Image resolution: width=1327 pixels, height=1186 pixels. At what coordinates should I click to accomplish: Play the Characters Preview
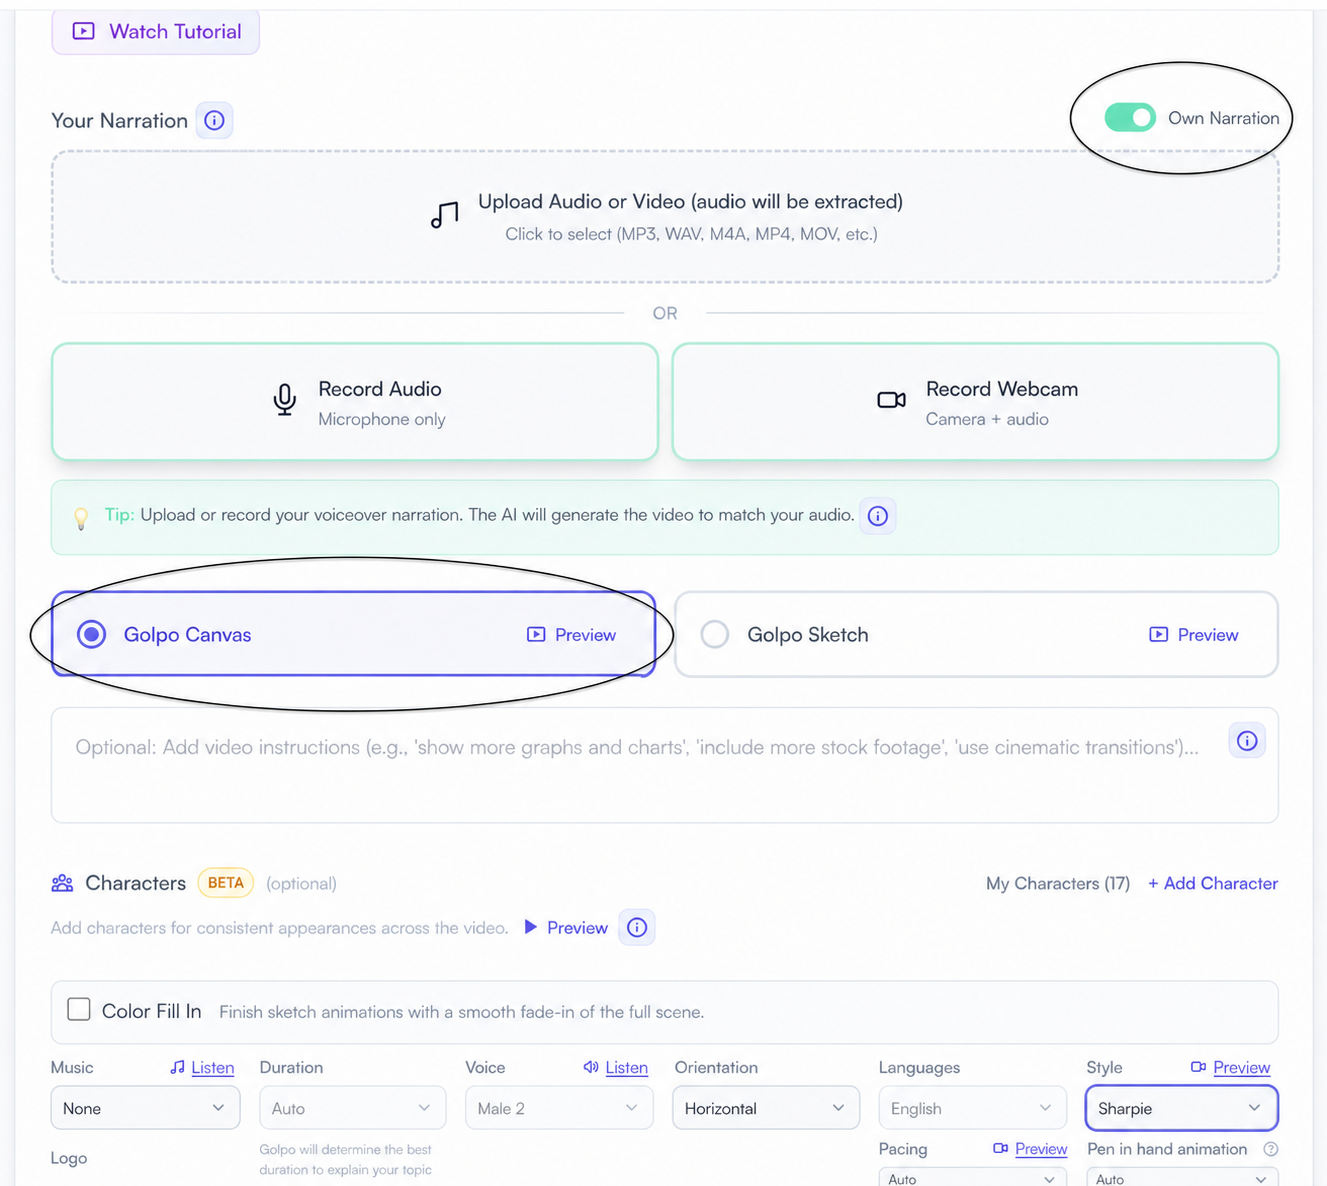click(566, 928)
